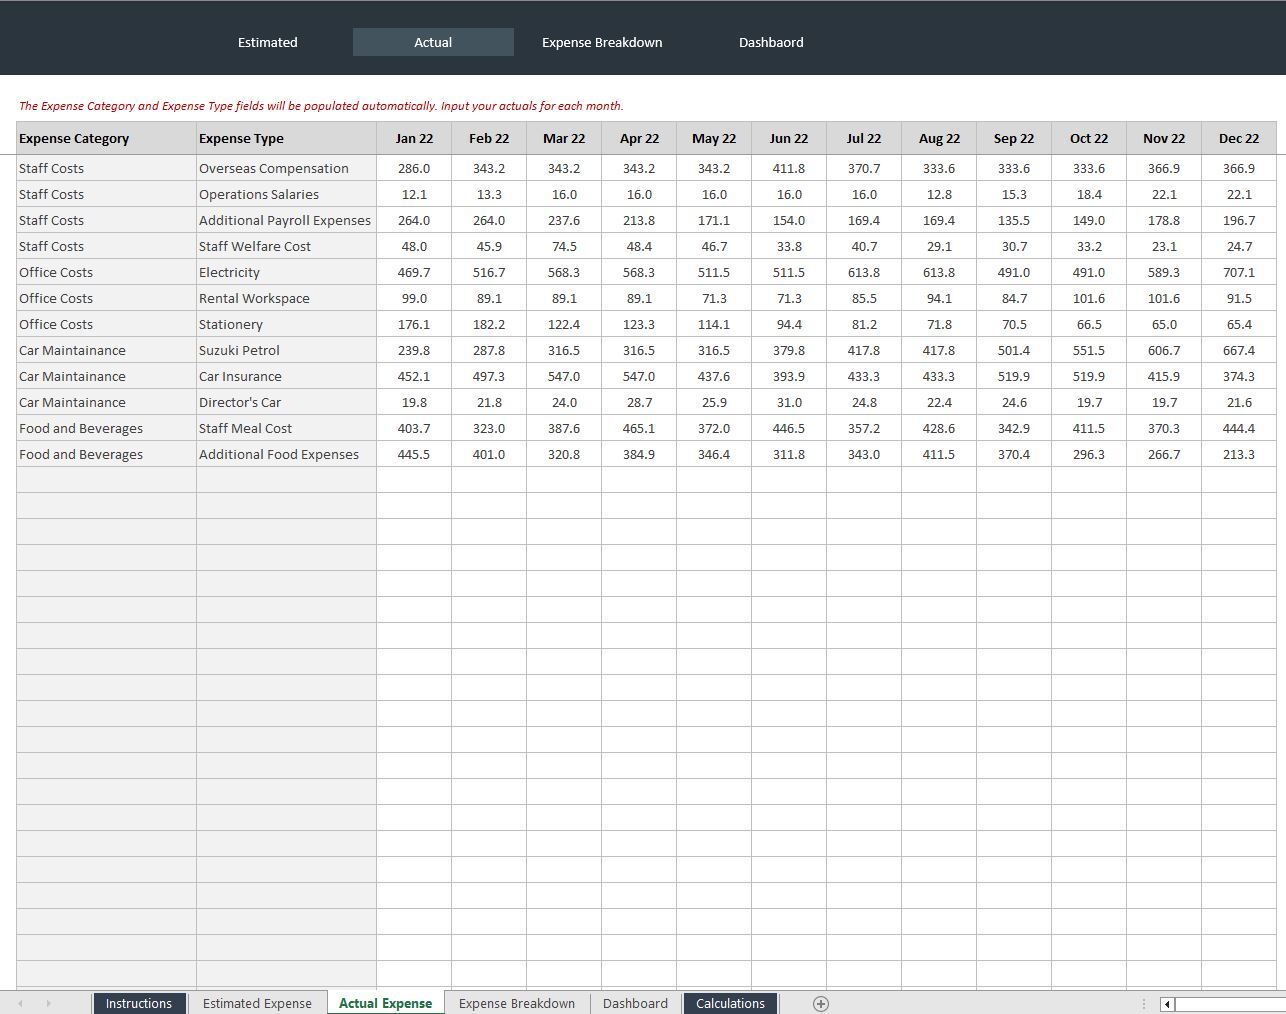Select the Stationery cell
The width and height of the screenshot is (1286, 1014).
click(x=286, y=324)
